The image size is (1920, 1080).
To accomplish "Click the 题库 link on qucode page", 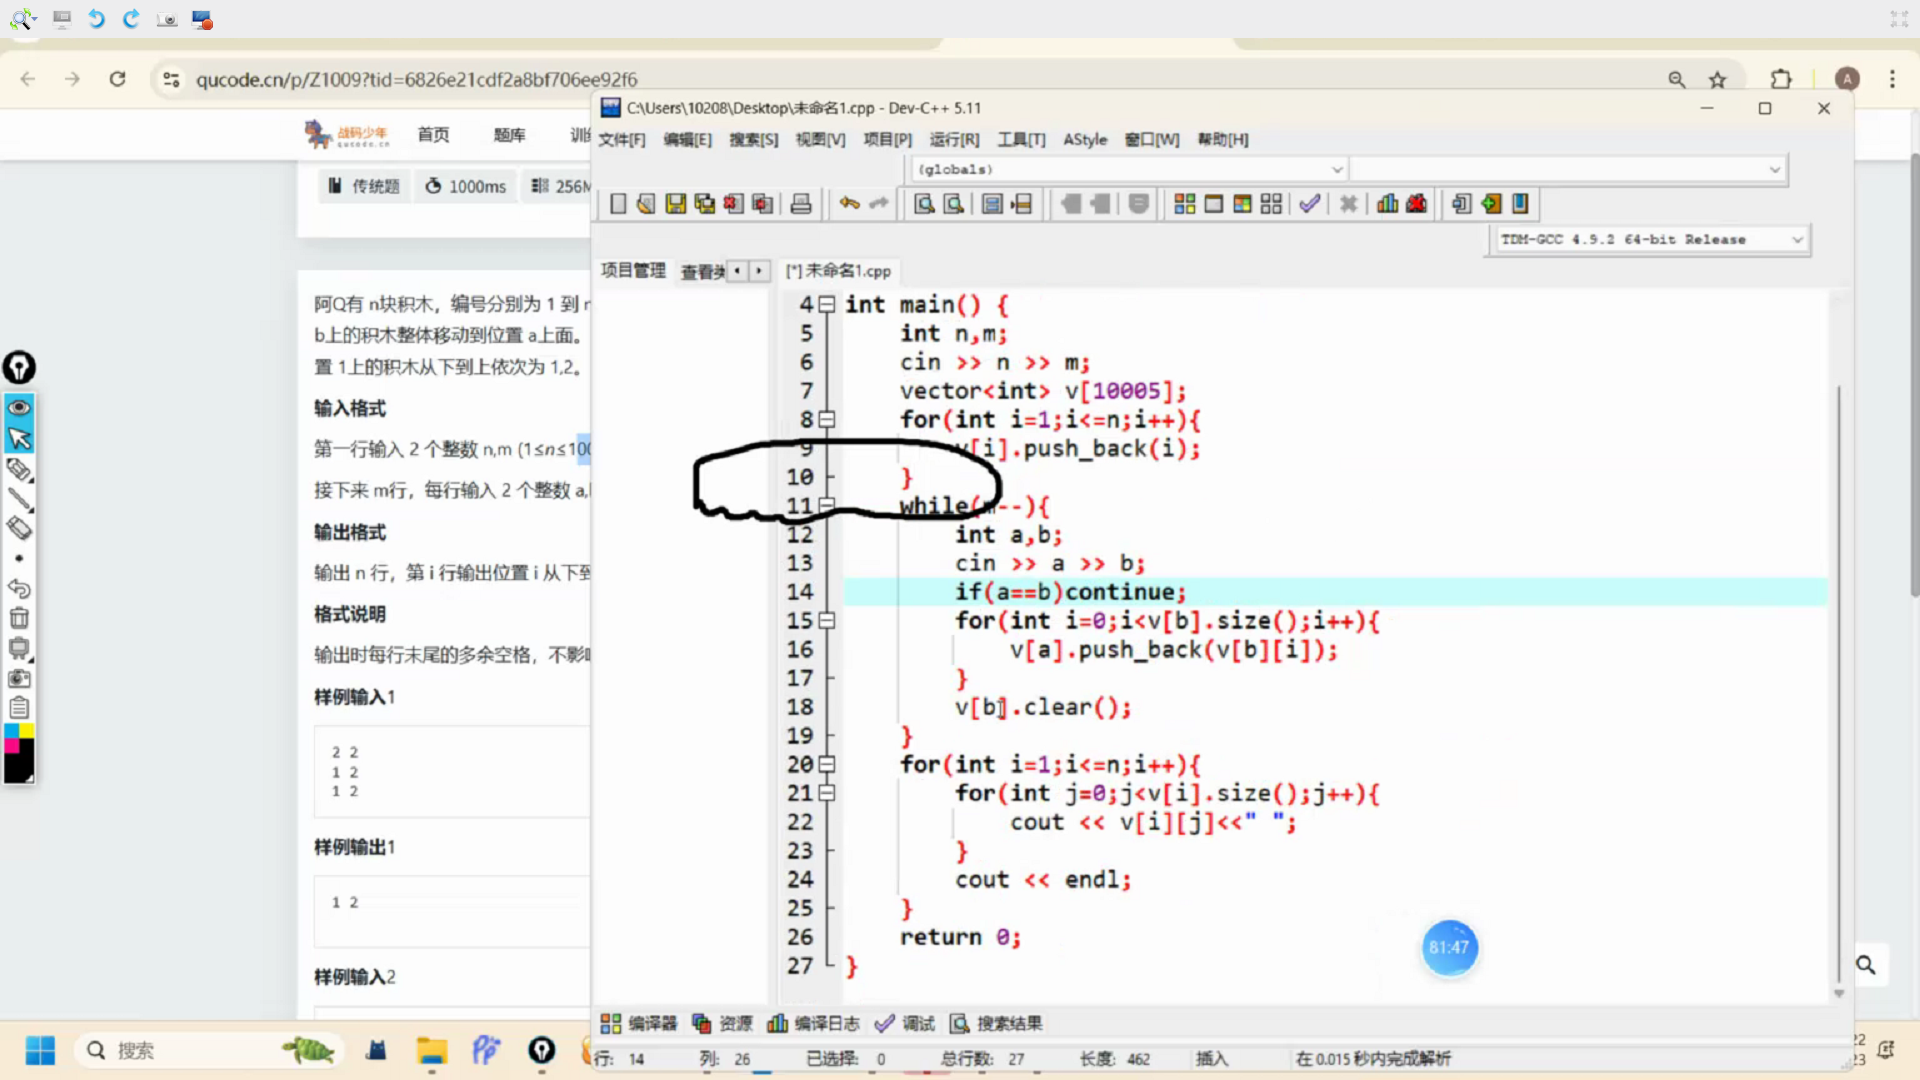I will (x=509, y=134).
